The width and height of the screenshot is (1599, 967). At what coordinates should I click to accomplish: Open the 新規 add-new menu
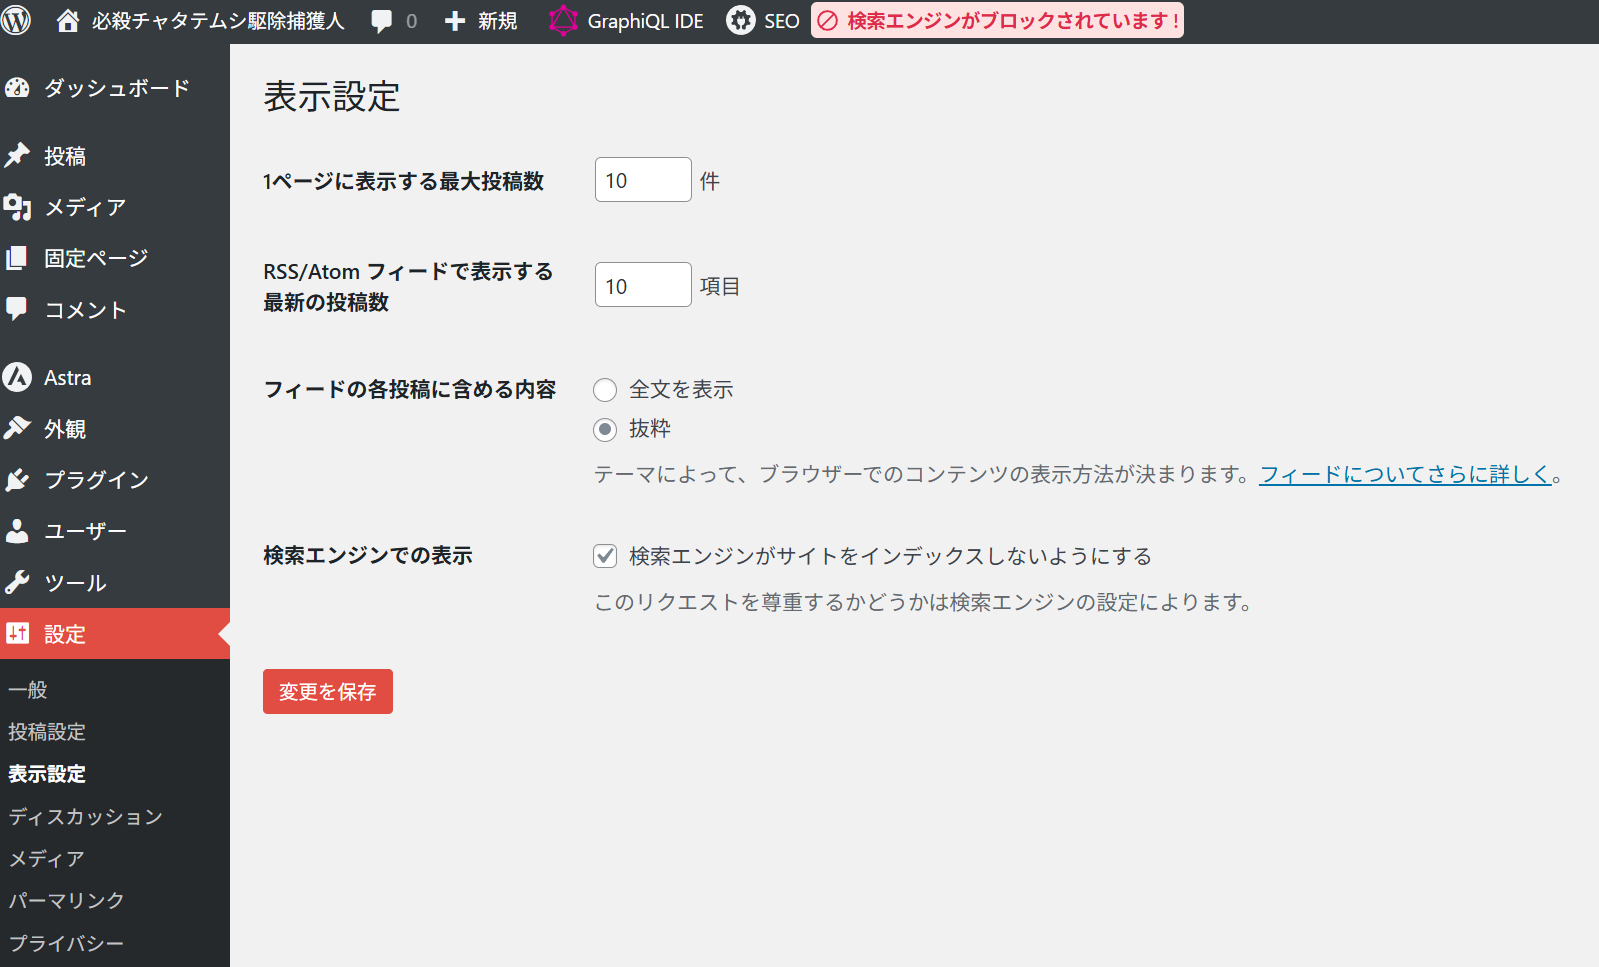click(x=481, y=21)
